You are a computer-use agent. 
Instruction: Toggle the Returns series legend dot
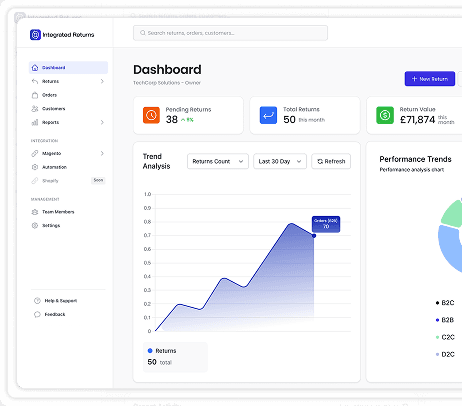click(x=150, y=351)
